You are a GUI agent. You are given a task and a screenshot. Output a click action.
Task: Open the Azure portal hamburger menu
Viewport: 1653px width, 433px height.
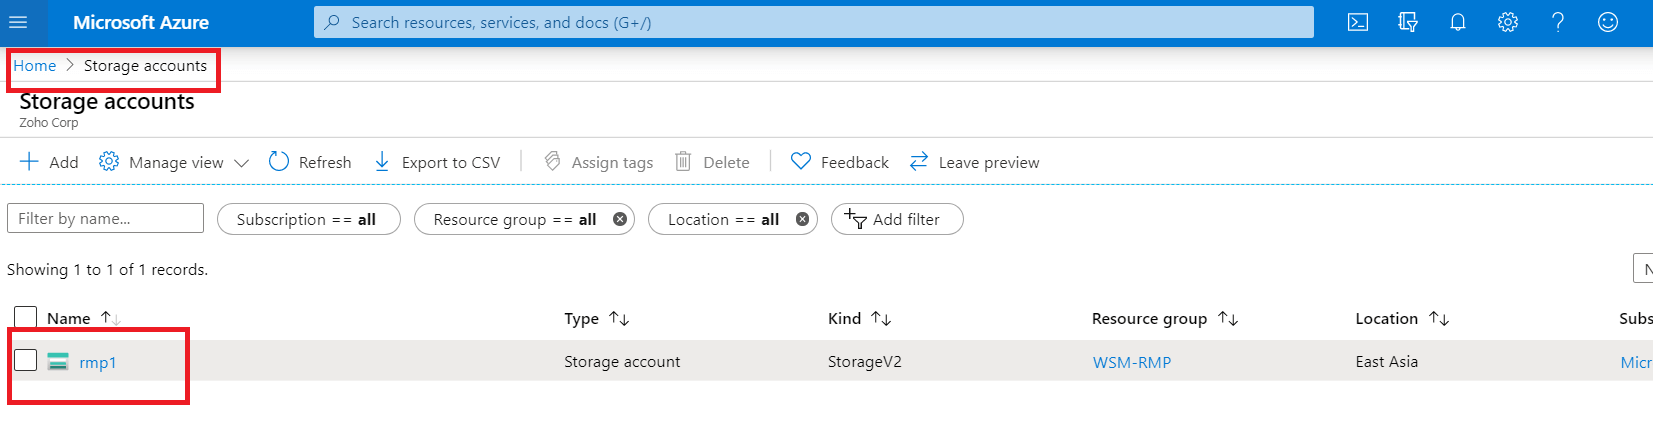click(x=18, y=22)
